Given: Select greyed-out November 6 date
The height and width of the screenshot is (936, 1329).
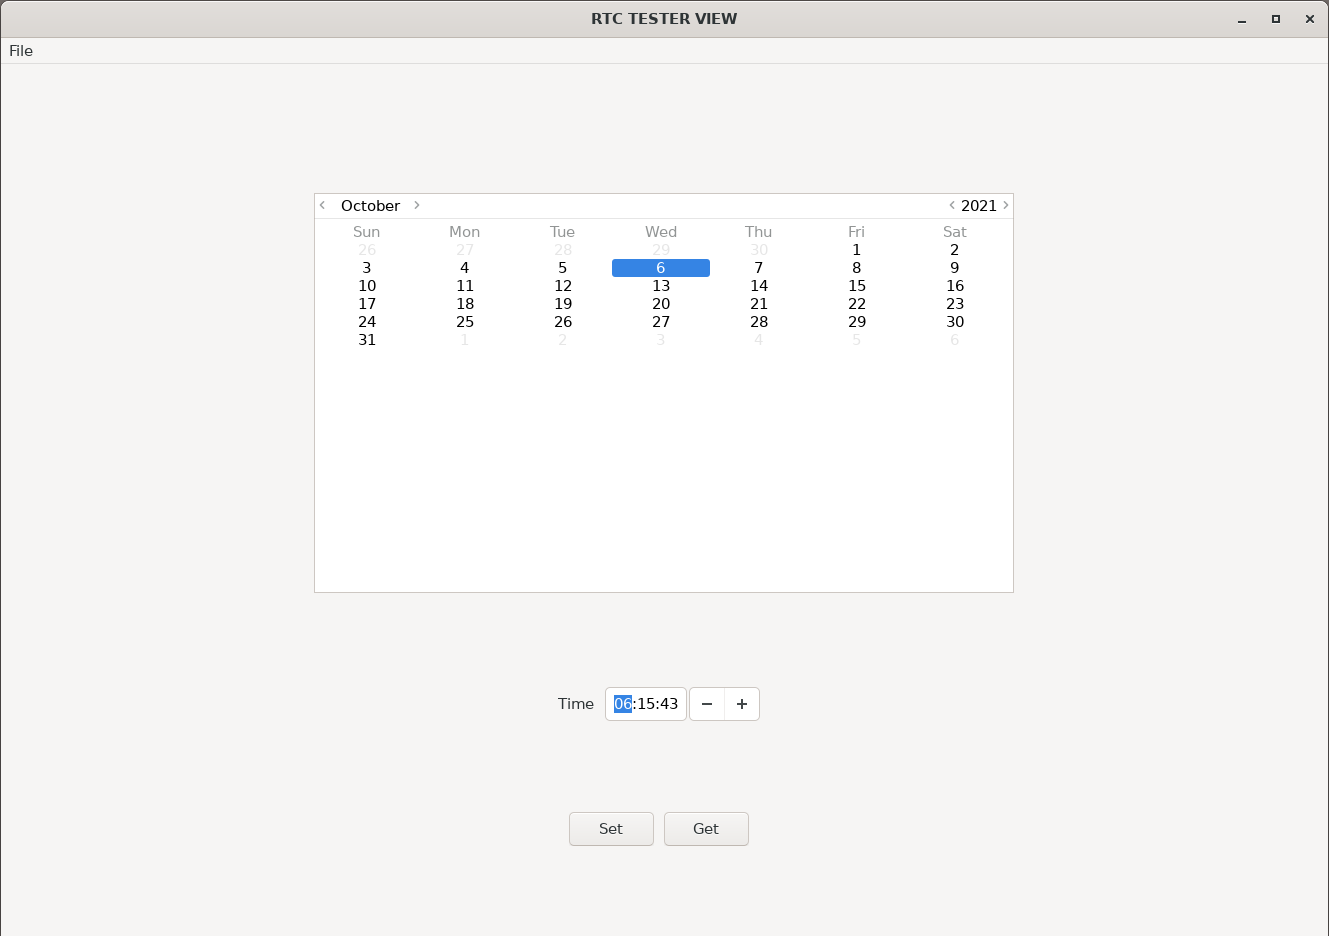Looking at the screenshot, I should [x=955, y=340].
